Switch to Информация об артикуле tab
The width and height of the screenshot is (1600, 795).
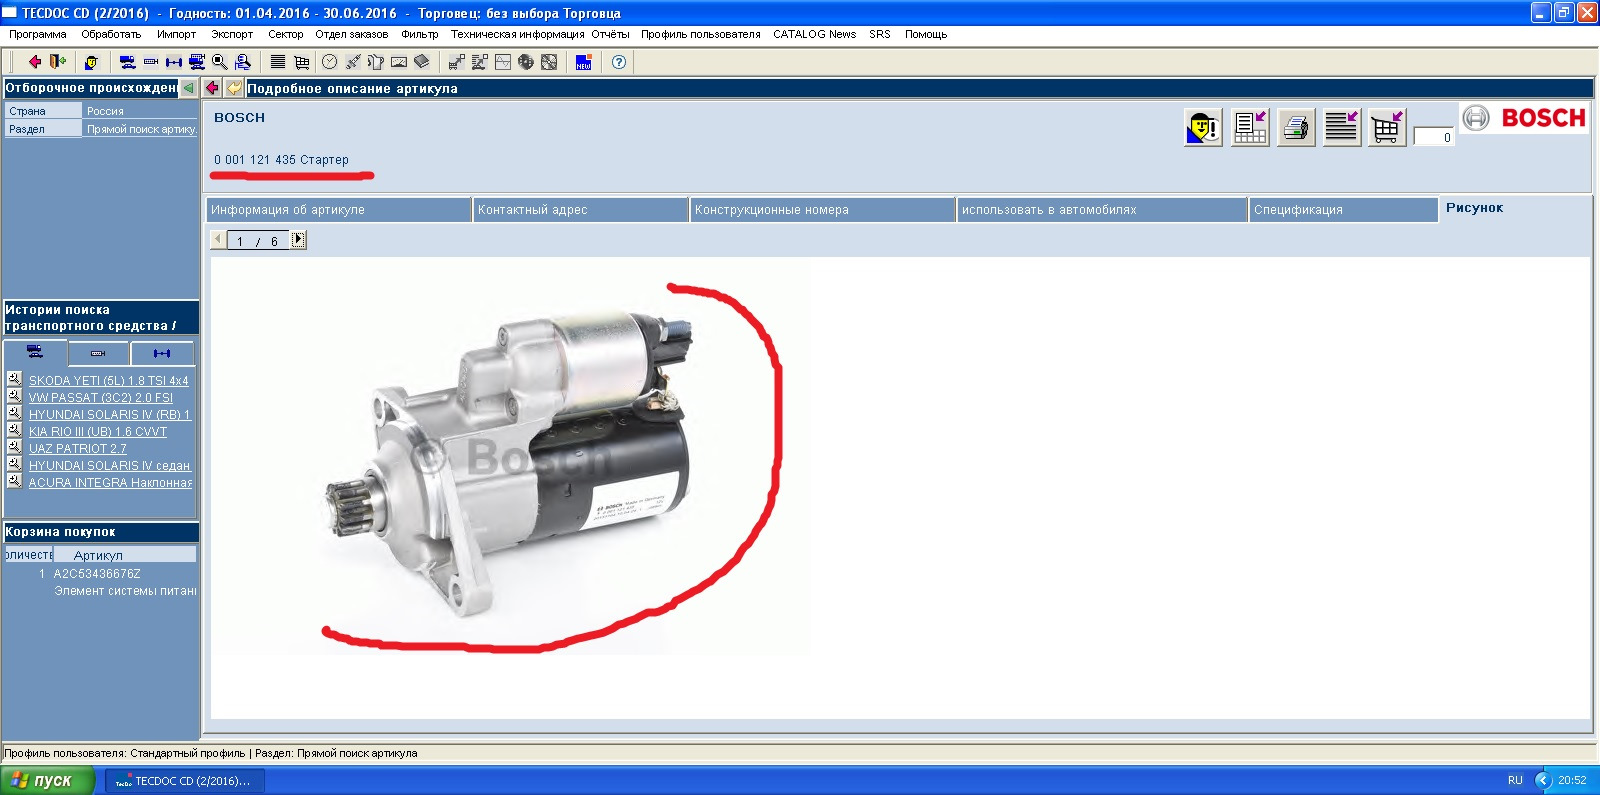point(339,210)
